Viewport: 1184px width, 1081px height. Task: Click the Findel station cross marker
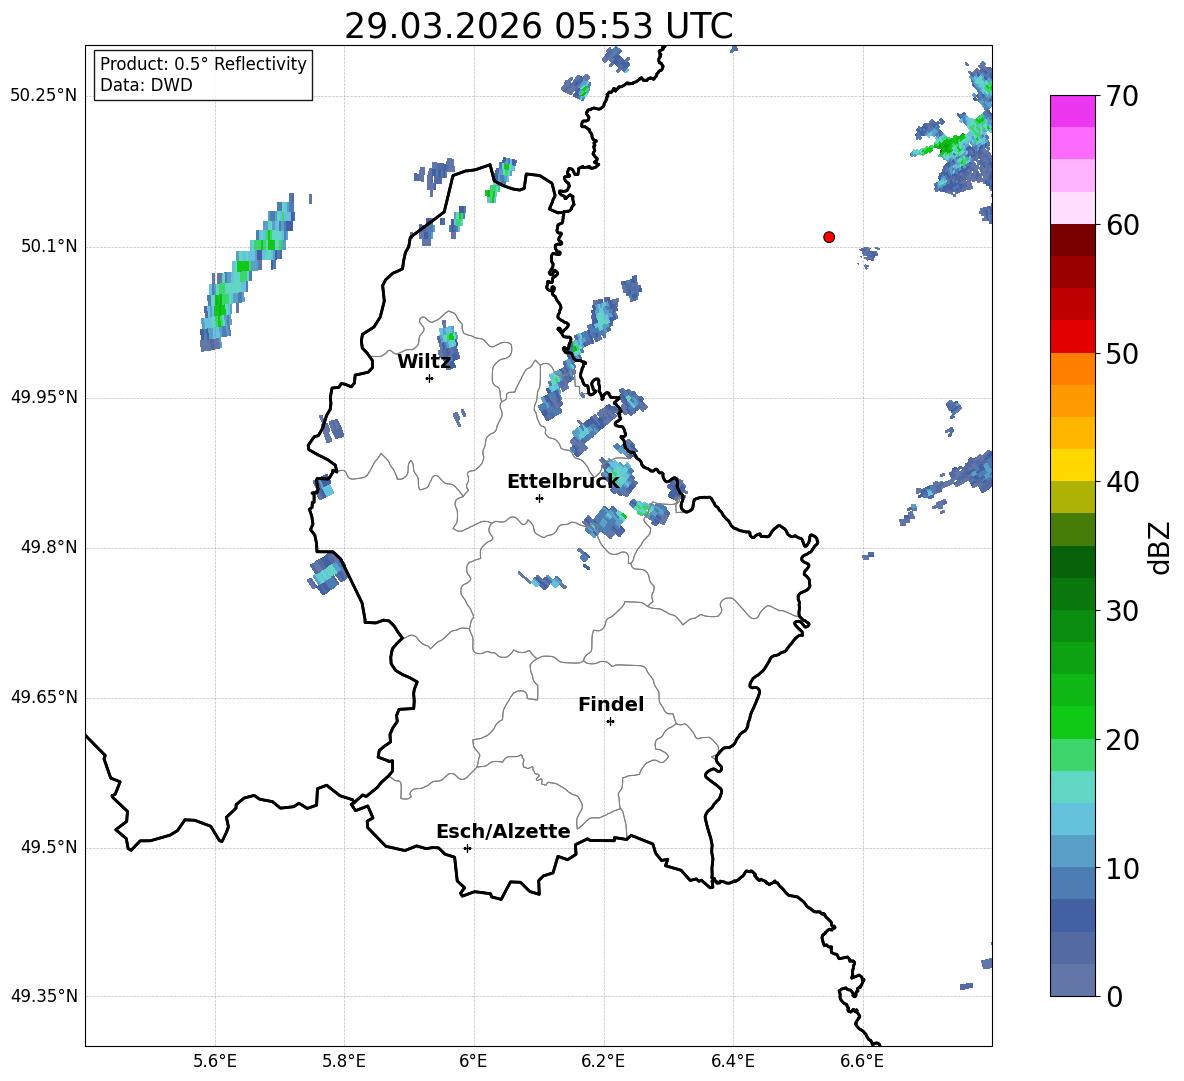(x=610, y=722)
